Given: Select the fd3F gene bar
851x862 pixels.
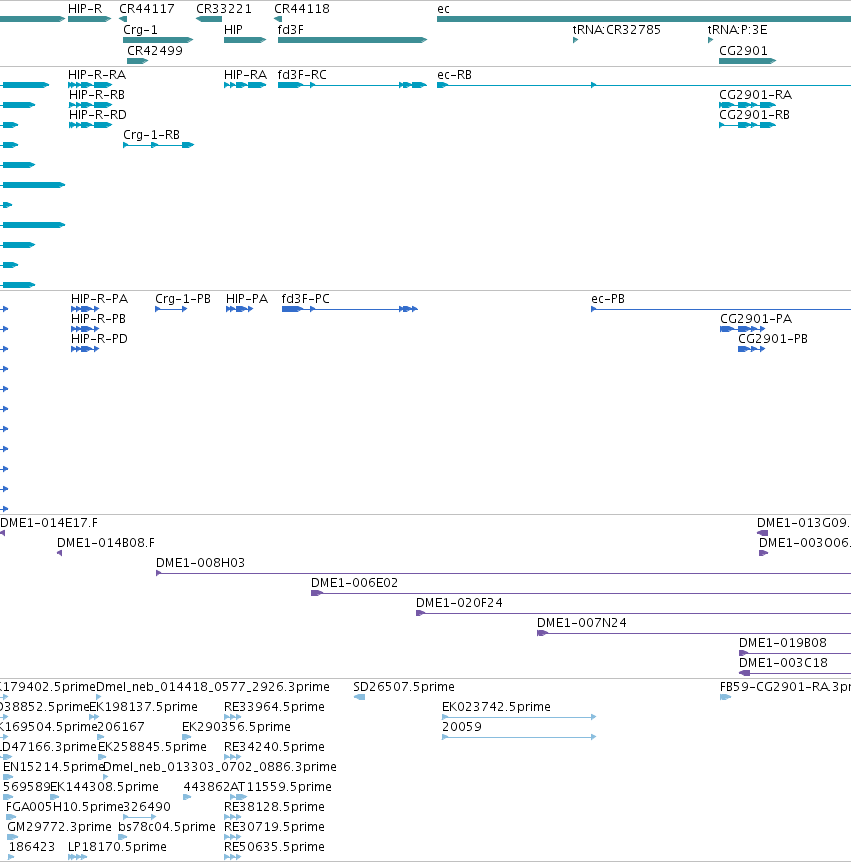Looking at the screenshot, I should coord(352,40).
